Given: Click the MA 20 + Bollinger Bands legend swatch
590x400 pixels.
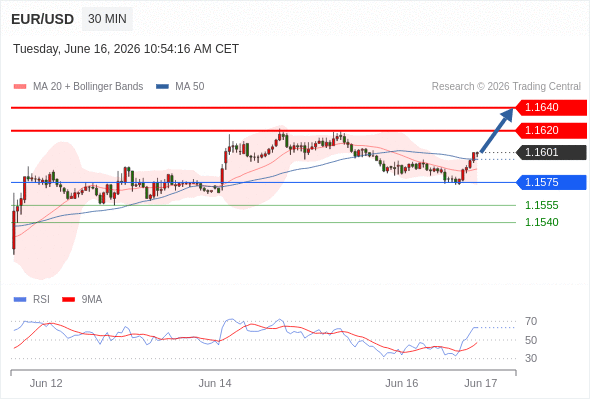Looking at the screenshot, I should [20, 87].
